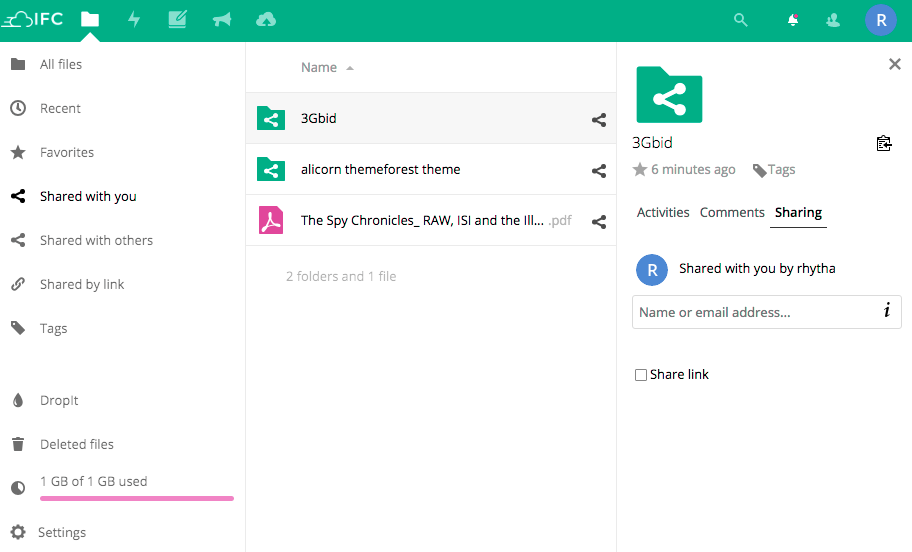912x552 pixels.
Task: Expand the Settings section in sidebar
Action: [62, 532]
